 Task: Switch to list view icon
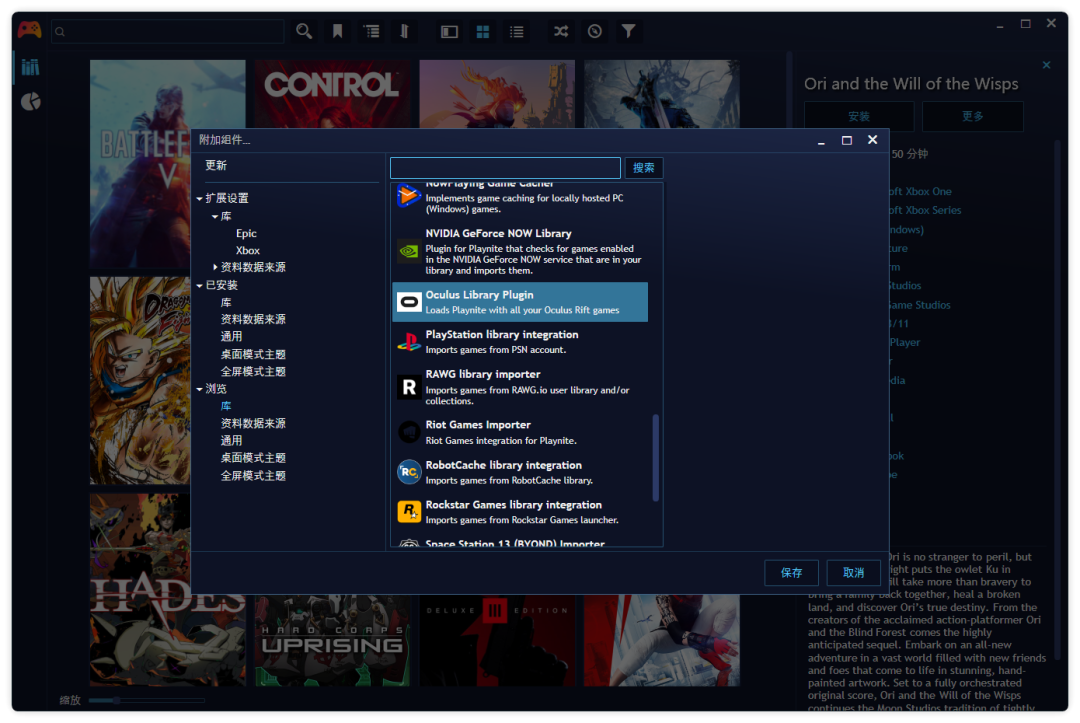517,32
